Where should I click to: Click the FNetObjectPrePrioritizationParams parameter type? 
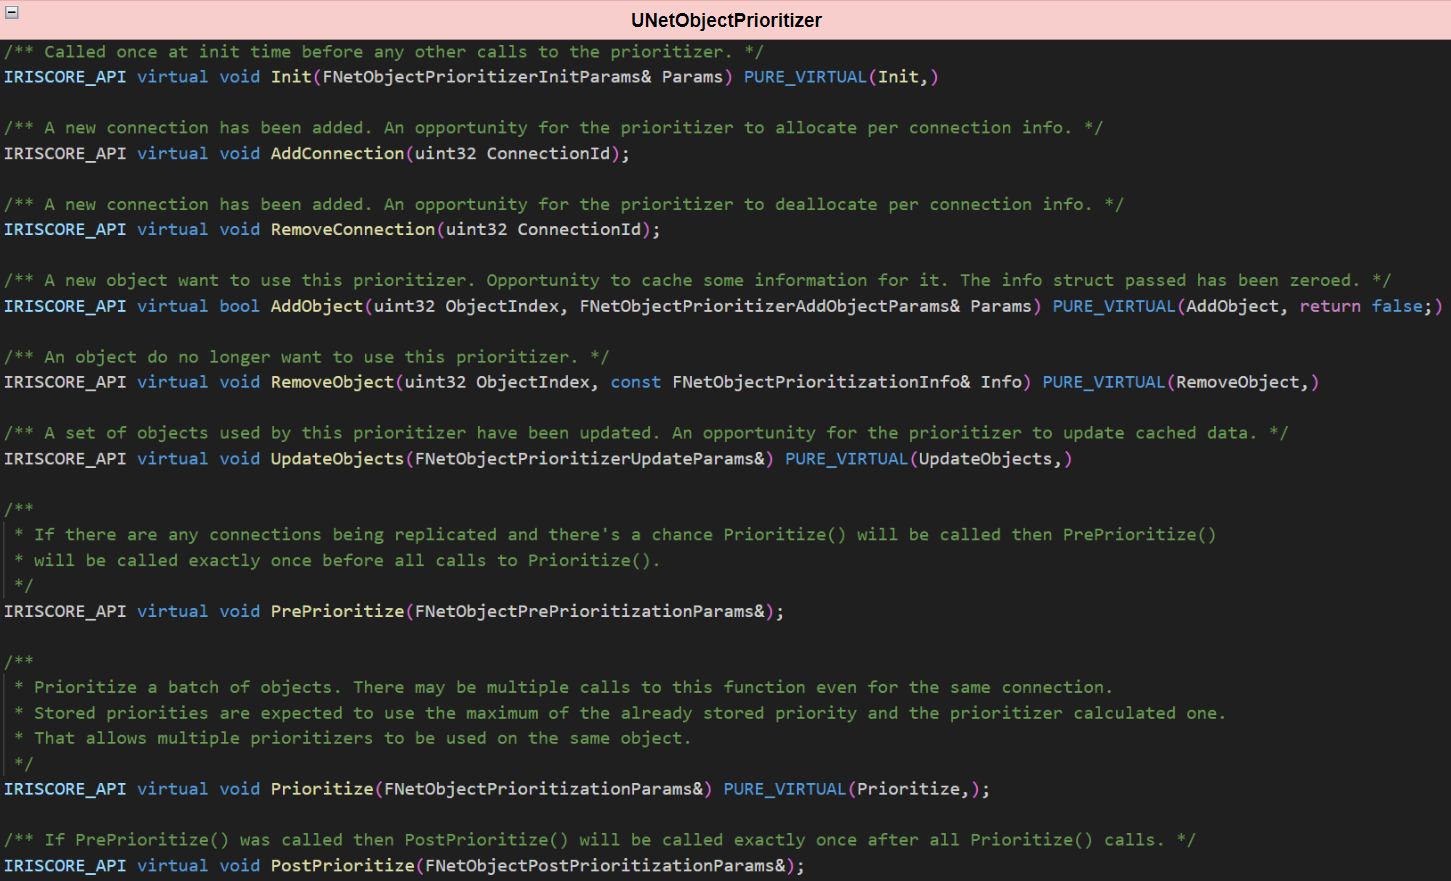tap(590, 611)
